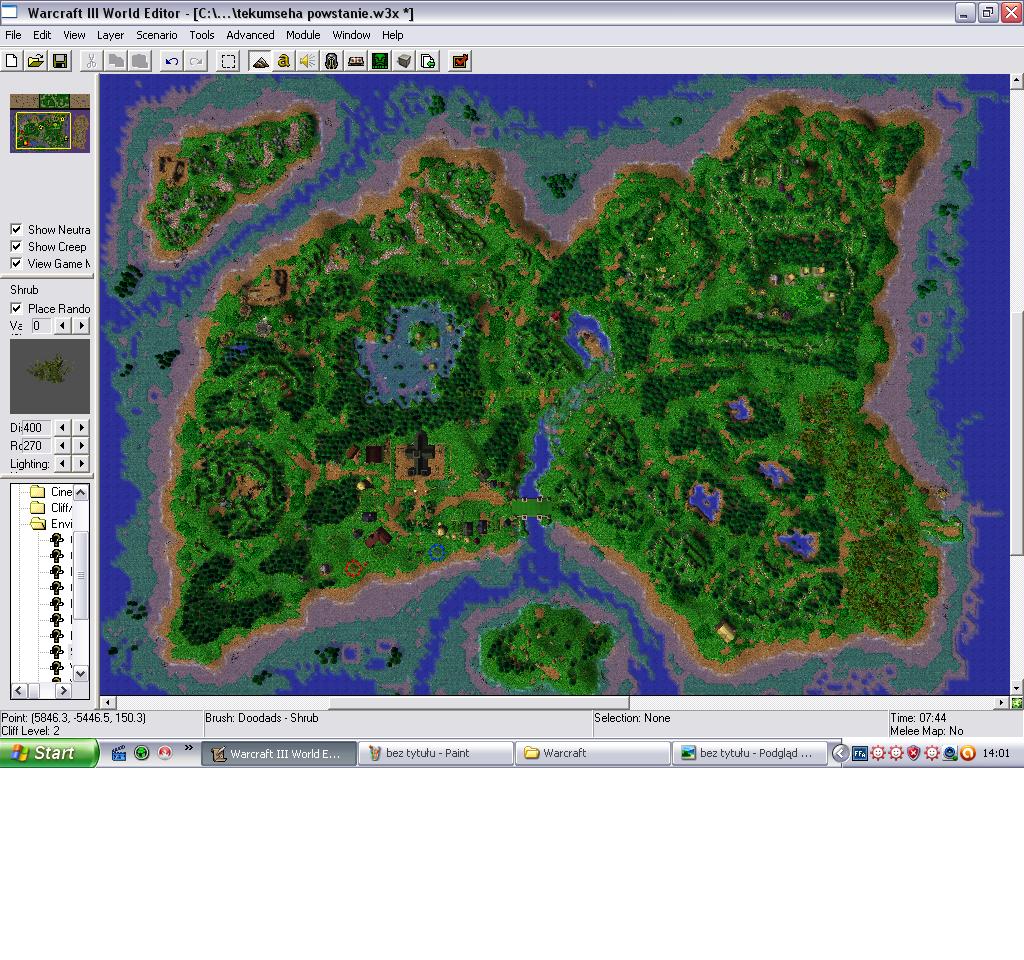Undo the last action with the blue arrow

click(171, 61)
